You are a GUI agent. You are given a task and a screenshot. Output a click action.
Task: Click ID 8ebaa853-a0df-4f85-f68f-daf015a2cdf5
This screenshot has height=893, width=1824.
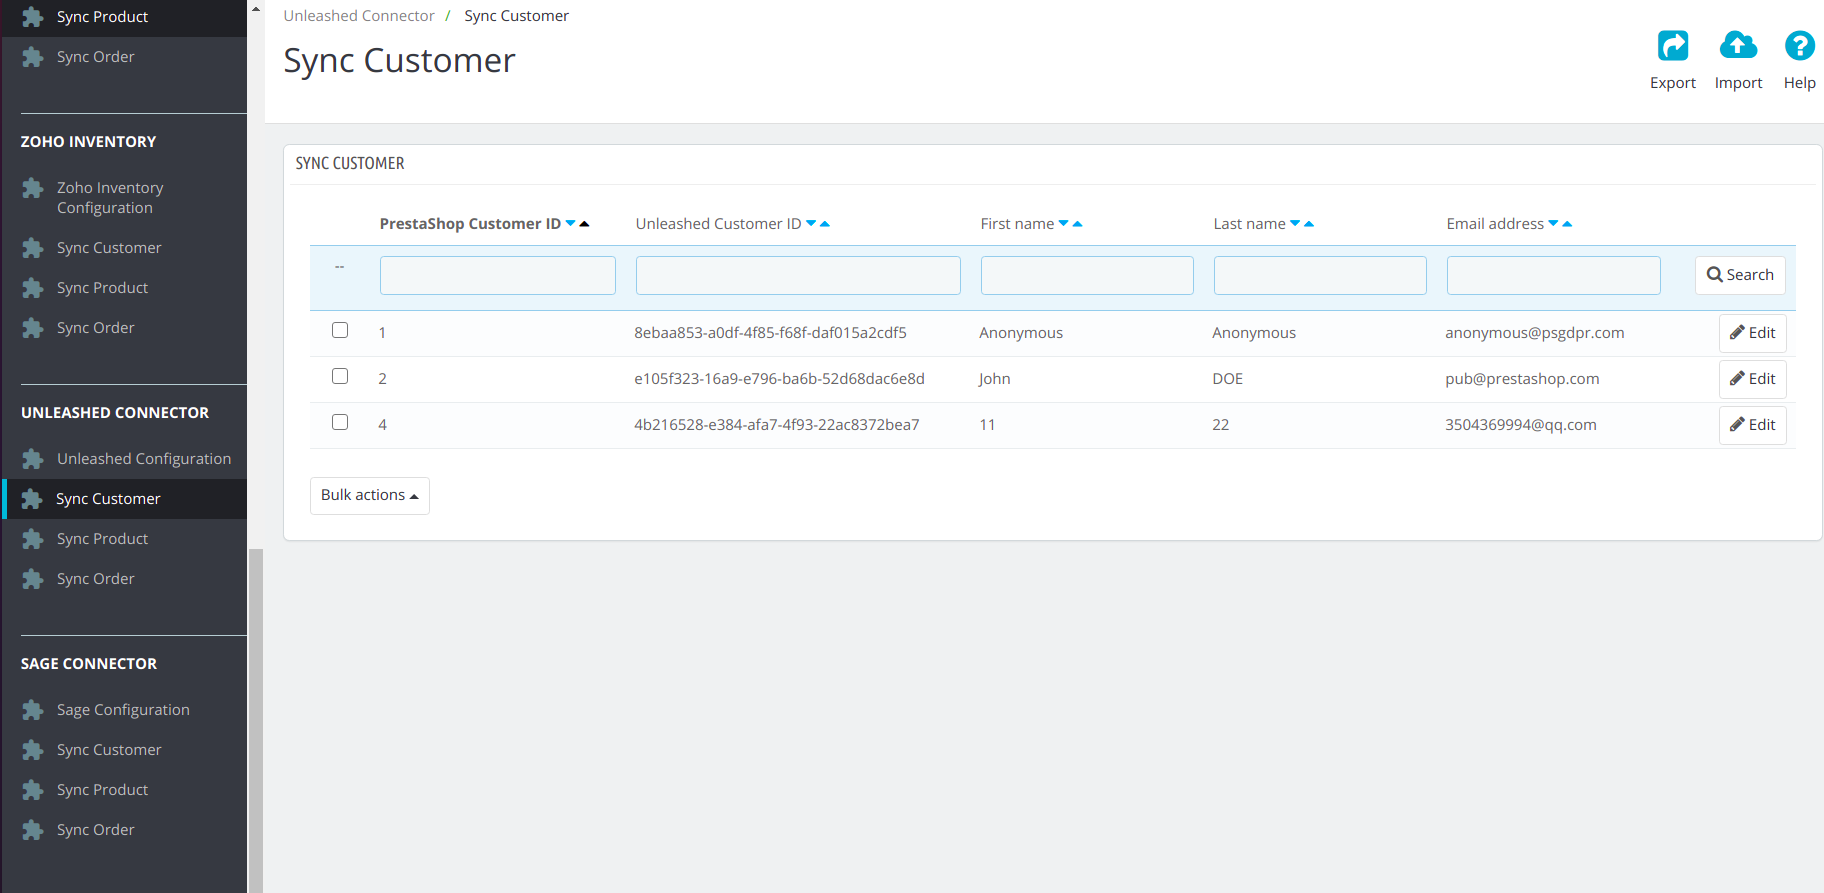click(x=770, y=333)
